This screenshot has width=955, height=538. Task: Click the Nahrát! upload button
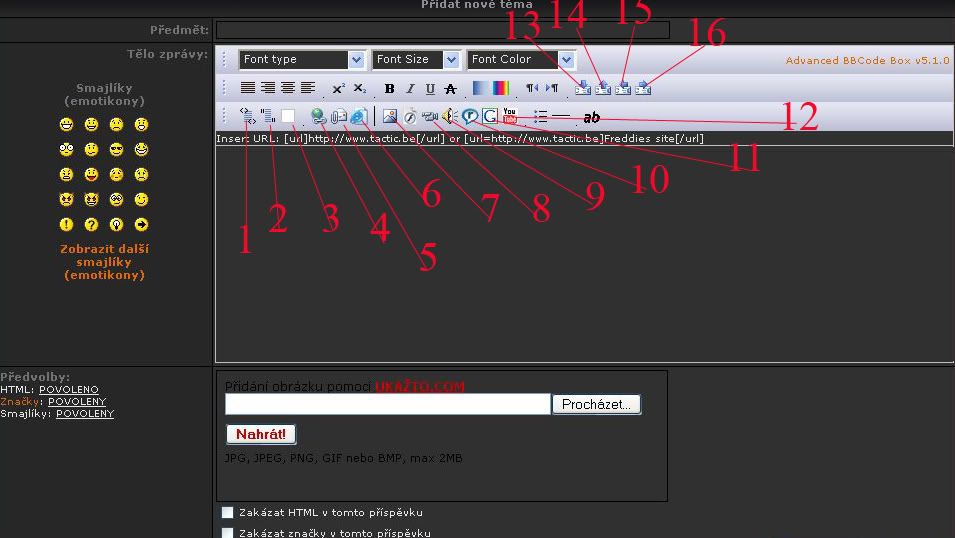(x=261, y=434)
